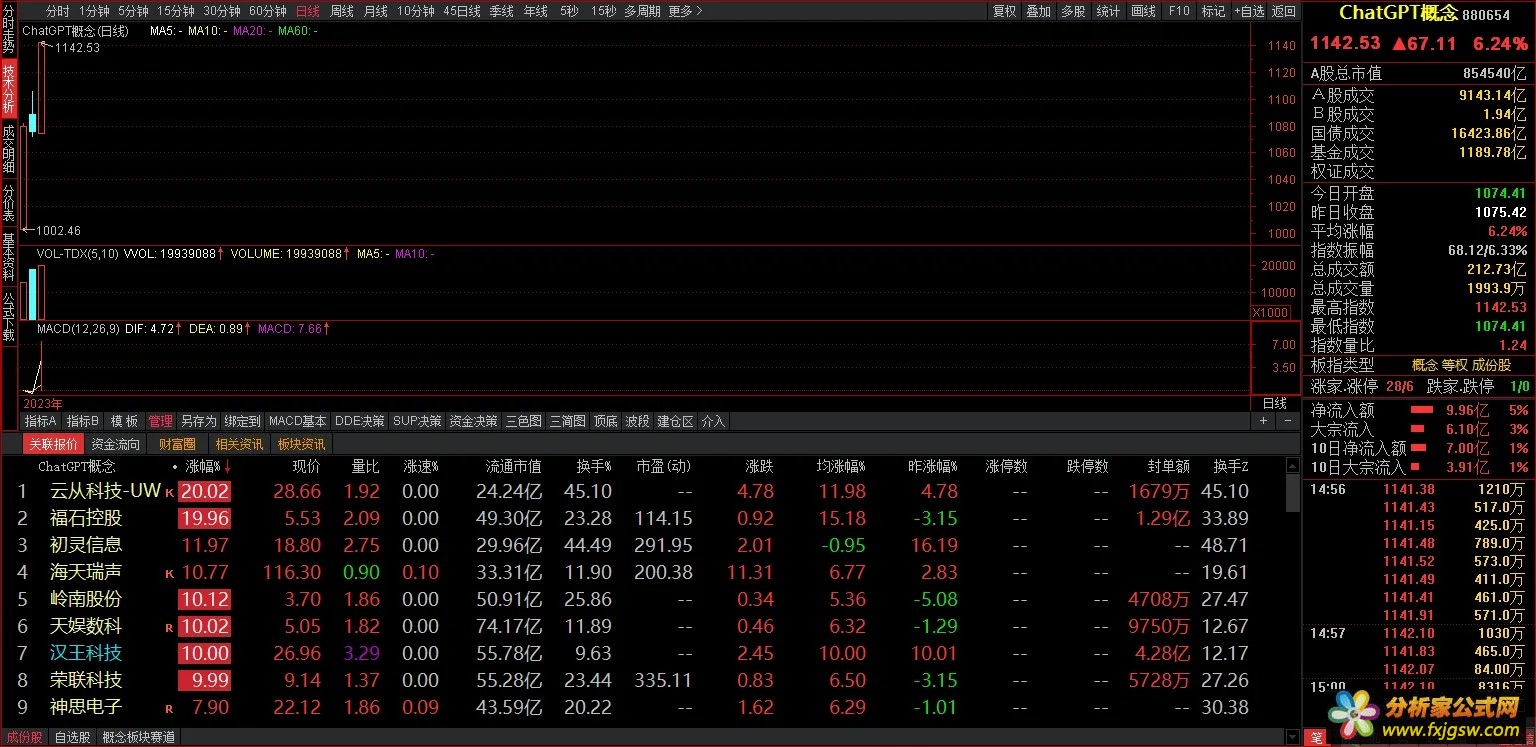Screen dimensions: 1536x747
Task: Select the 自选股 bottom tab
Action: tap(72, 738)
